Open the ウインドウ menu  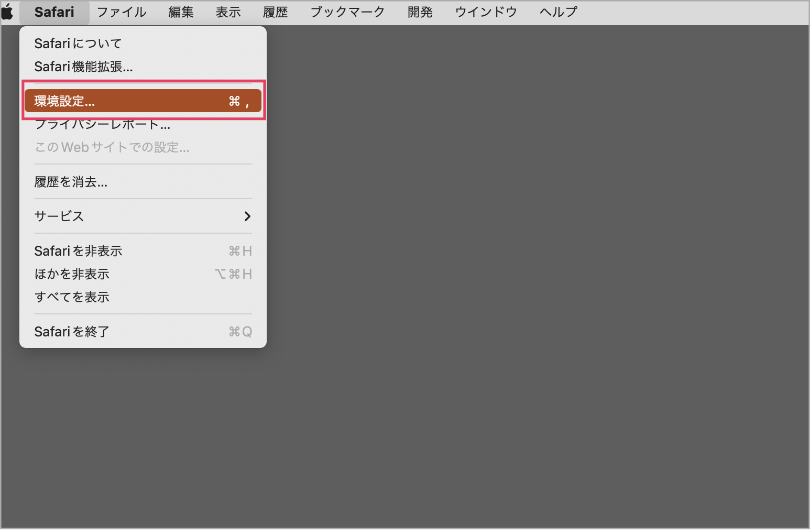[486, 12]
